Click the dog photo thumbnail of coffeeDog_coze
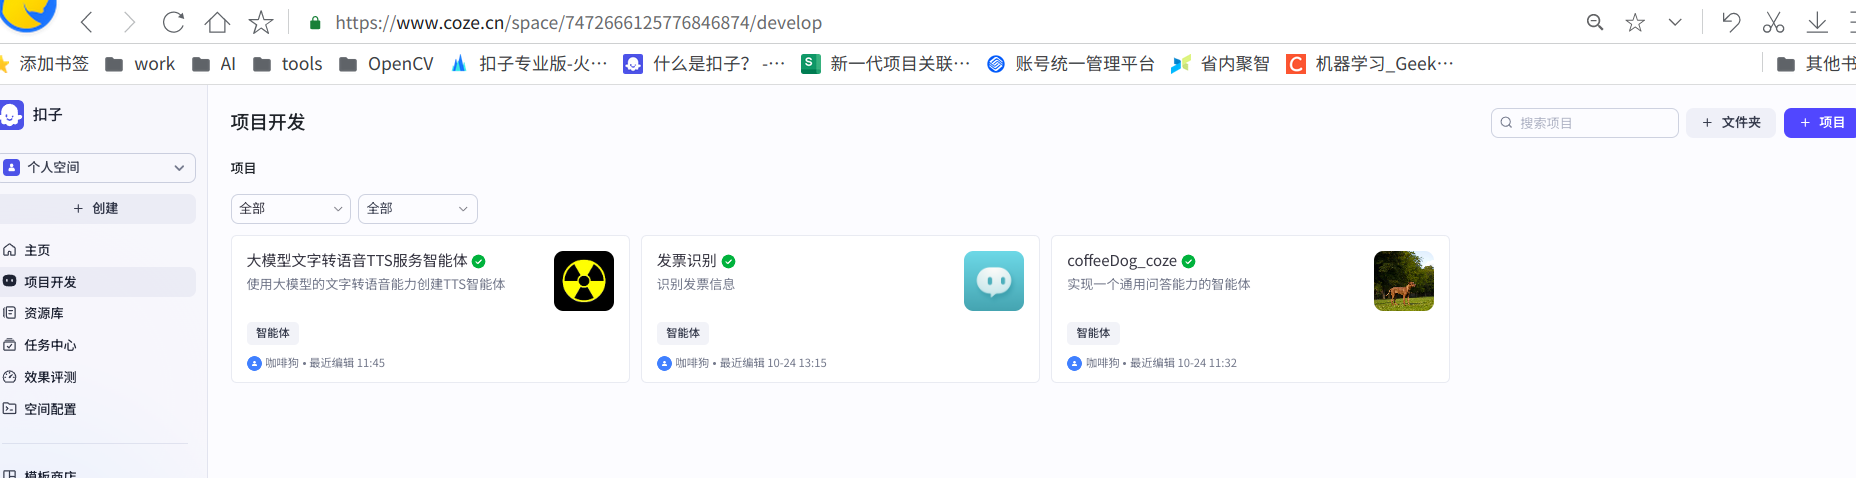This screenshot has width=1856, height=478. coord(1404,281)
